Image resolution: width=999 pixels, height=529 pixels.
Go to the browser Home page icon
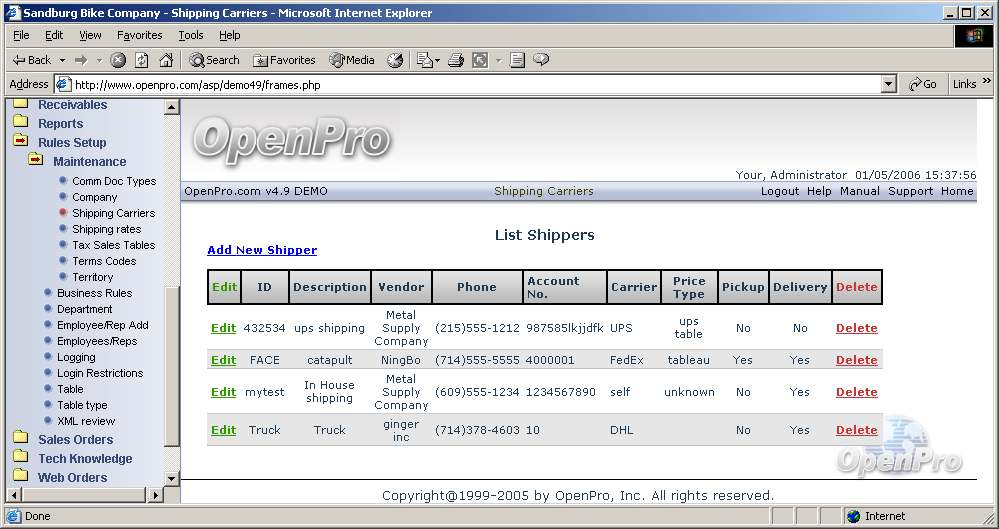pyautogui.click(x=166, y=60)
